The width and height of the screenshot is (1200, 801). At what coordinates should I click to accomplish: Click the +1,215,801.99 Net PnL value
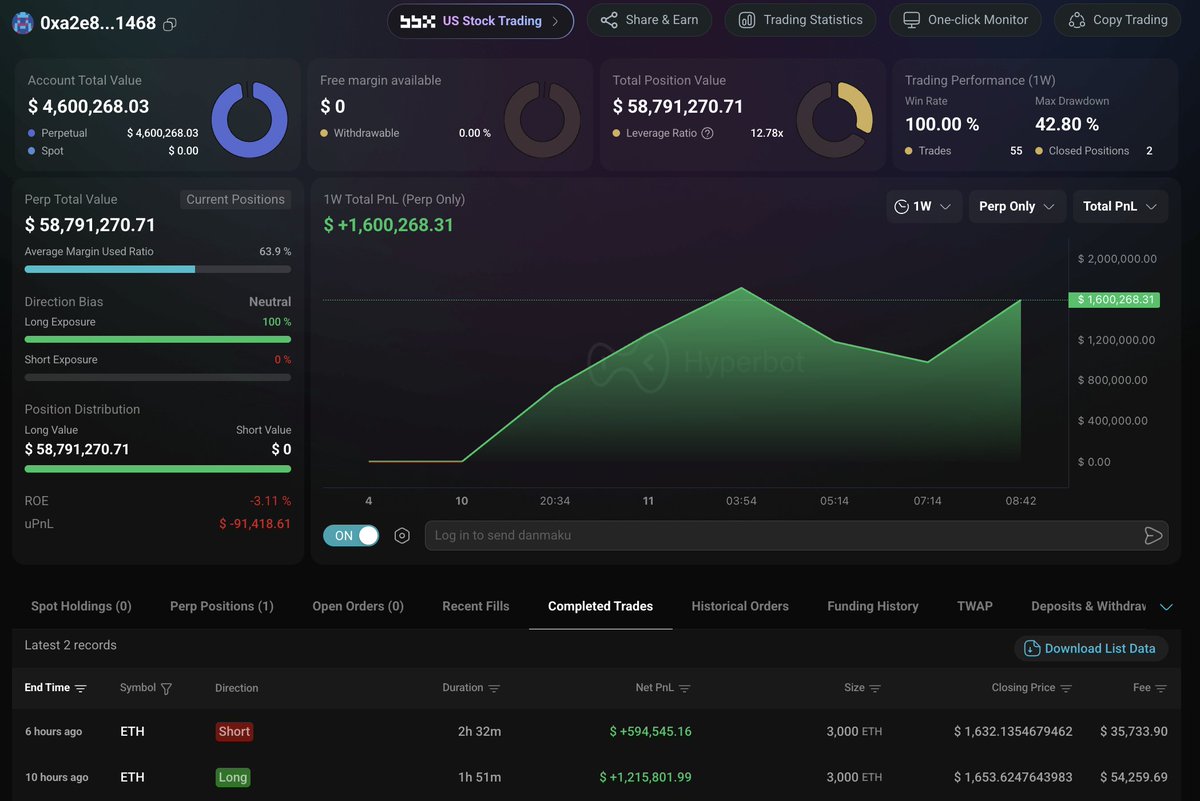[x=645, y=777]
